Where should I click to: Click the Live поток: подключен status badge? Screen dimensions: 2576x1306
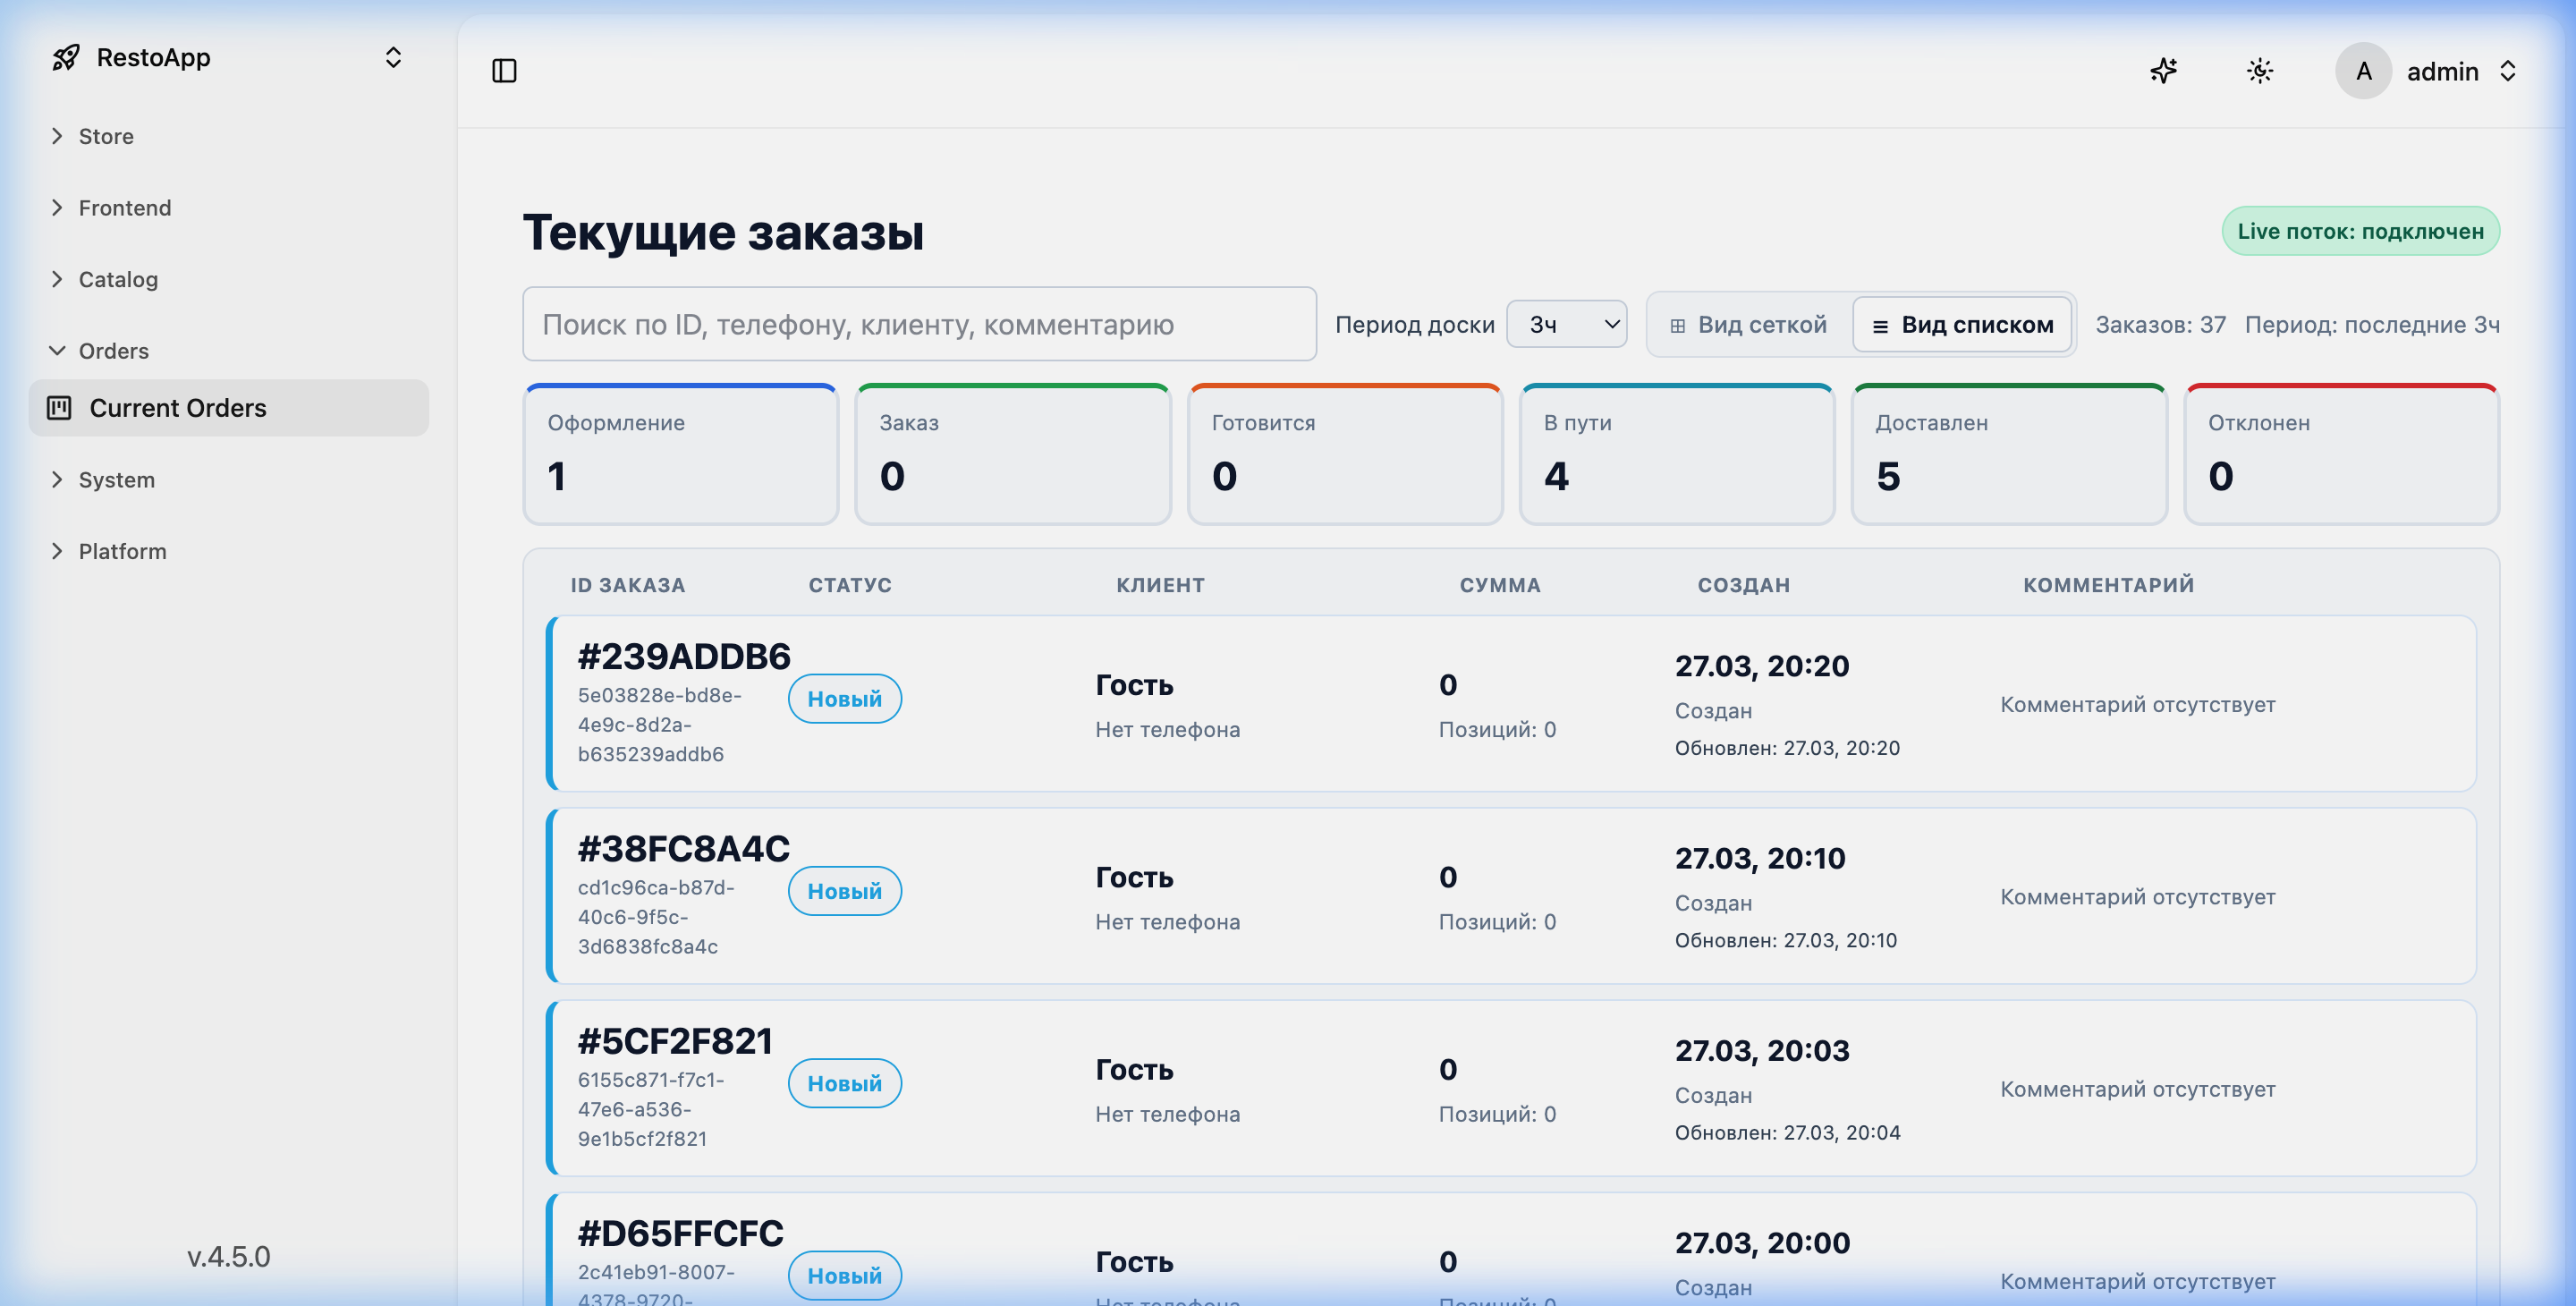[x=2360, y=231]
